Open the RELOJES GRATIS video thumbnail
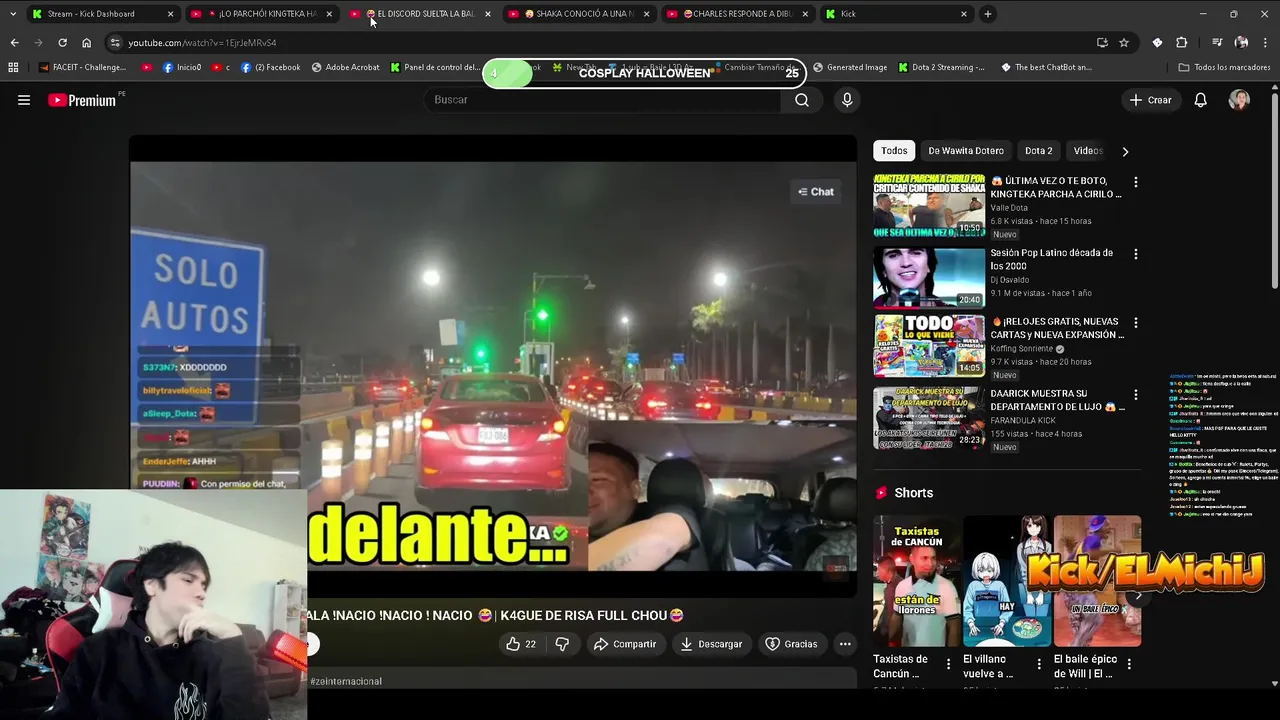Image resolution: width=1280 pixels, height=720 pixels. click(929, 346)
